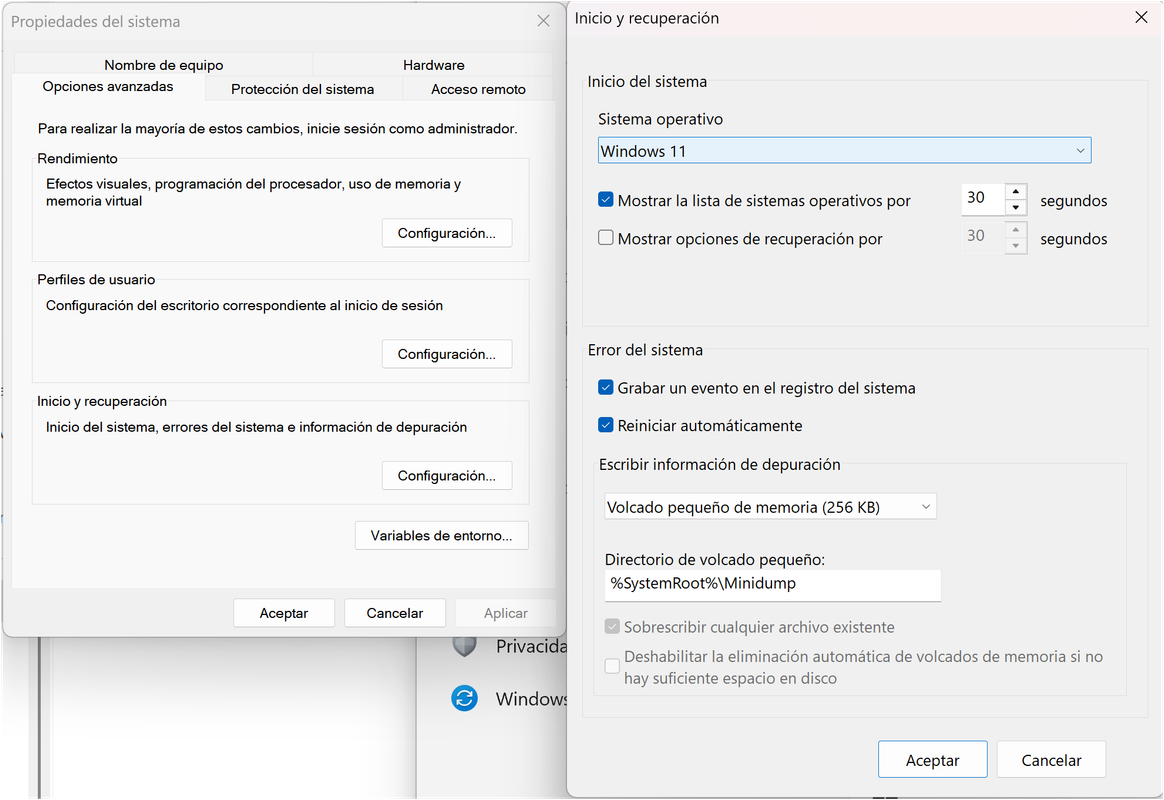Close the Propiedades del sistema dialog

543,21
